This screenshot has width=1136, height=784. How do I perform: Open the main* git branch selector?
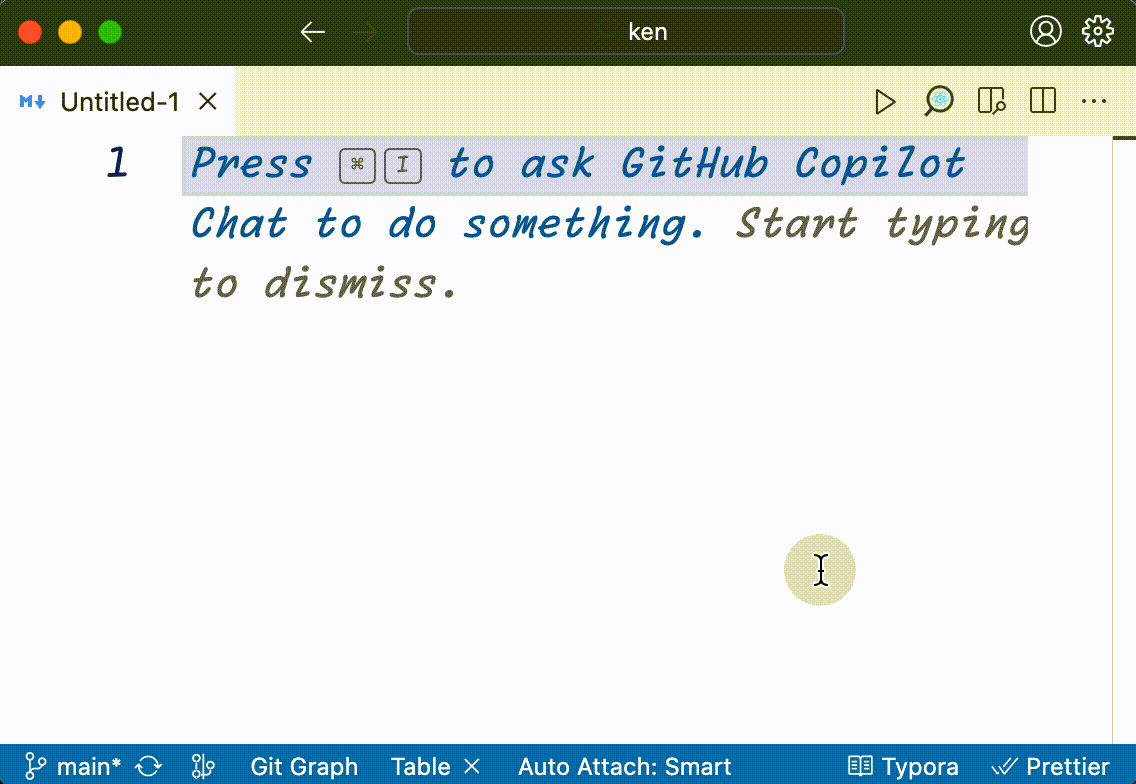click(x=72, y=766)
